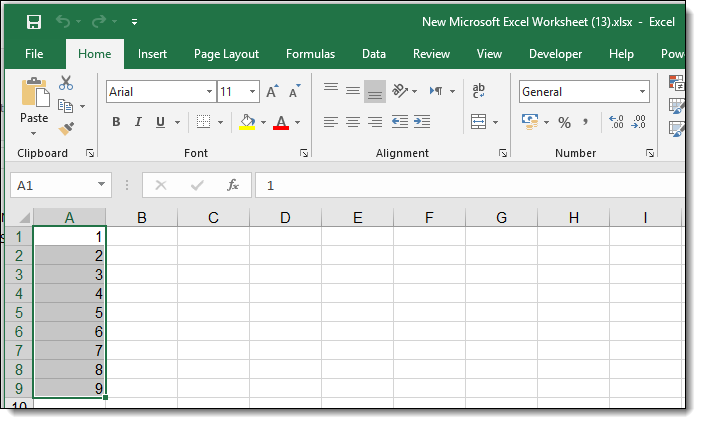Screen dimensions: 701x424
Task: Toggle Wrap Text button
Action: 479,91
